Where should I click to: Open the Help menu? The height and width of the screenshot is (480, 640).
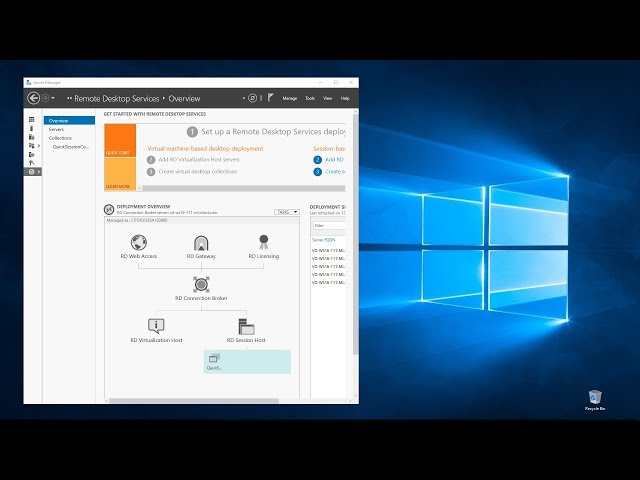pos(345,98)
